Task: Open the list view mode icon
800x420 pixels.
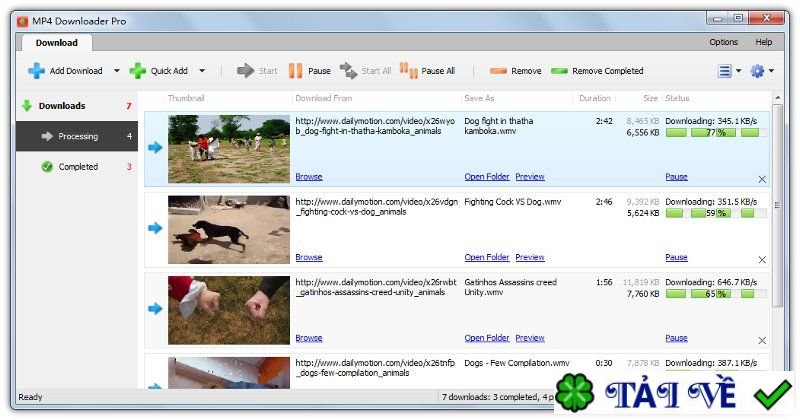Action: (724, 71)
